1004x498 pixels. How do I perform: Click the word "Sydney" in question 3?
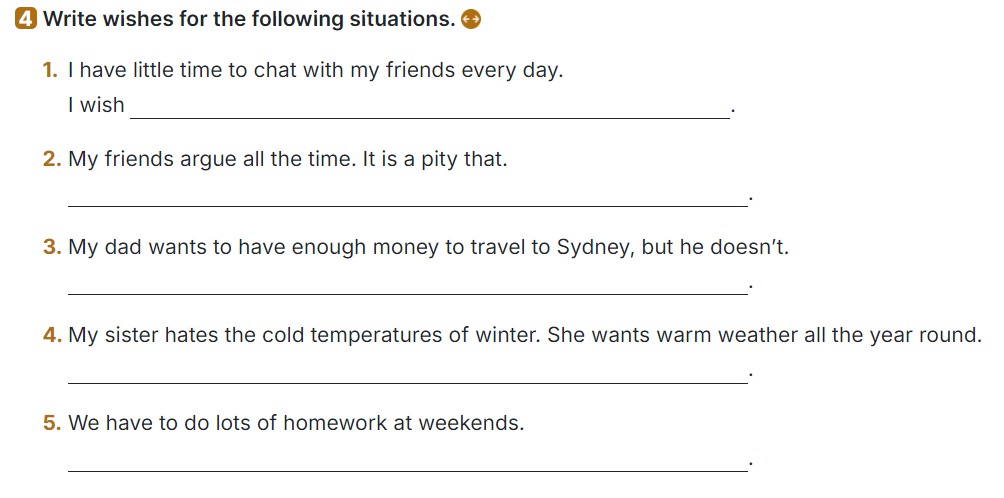pos(593,247)
